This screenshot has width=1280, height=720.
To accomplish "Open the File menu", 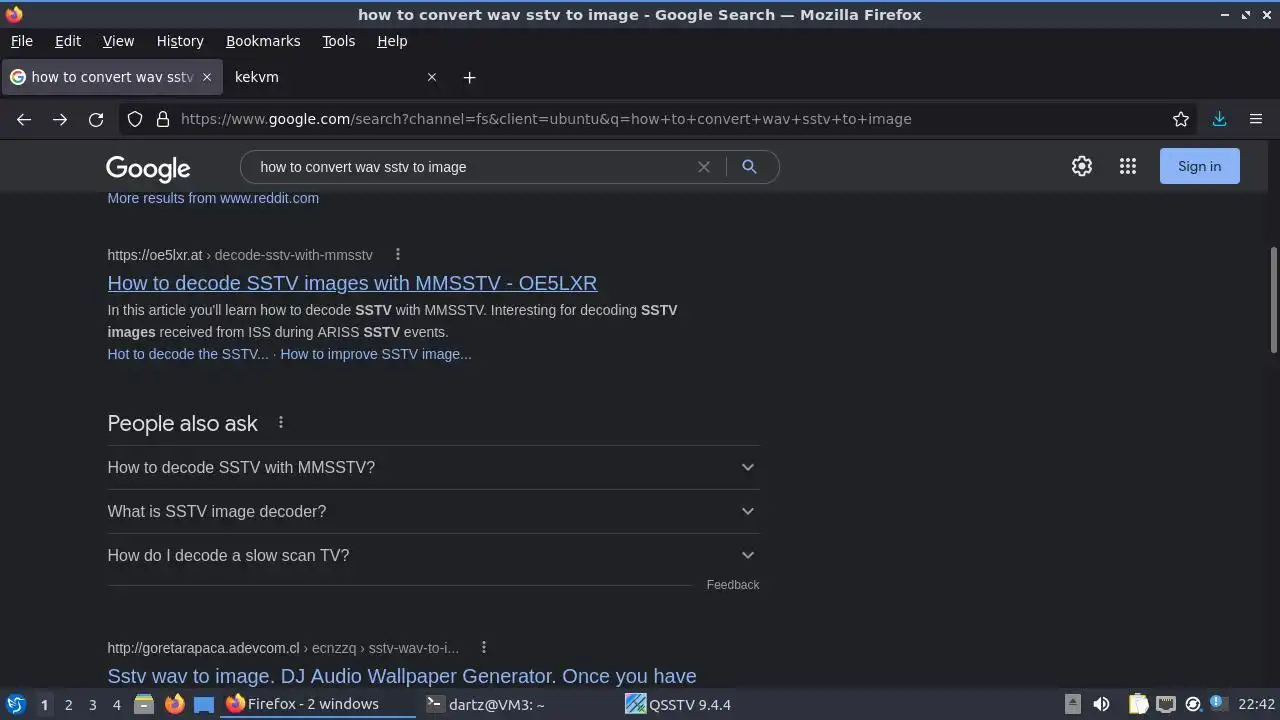I will (21, 41).
